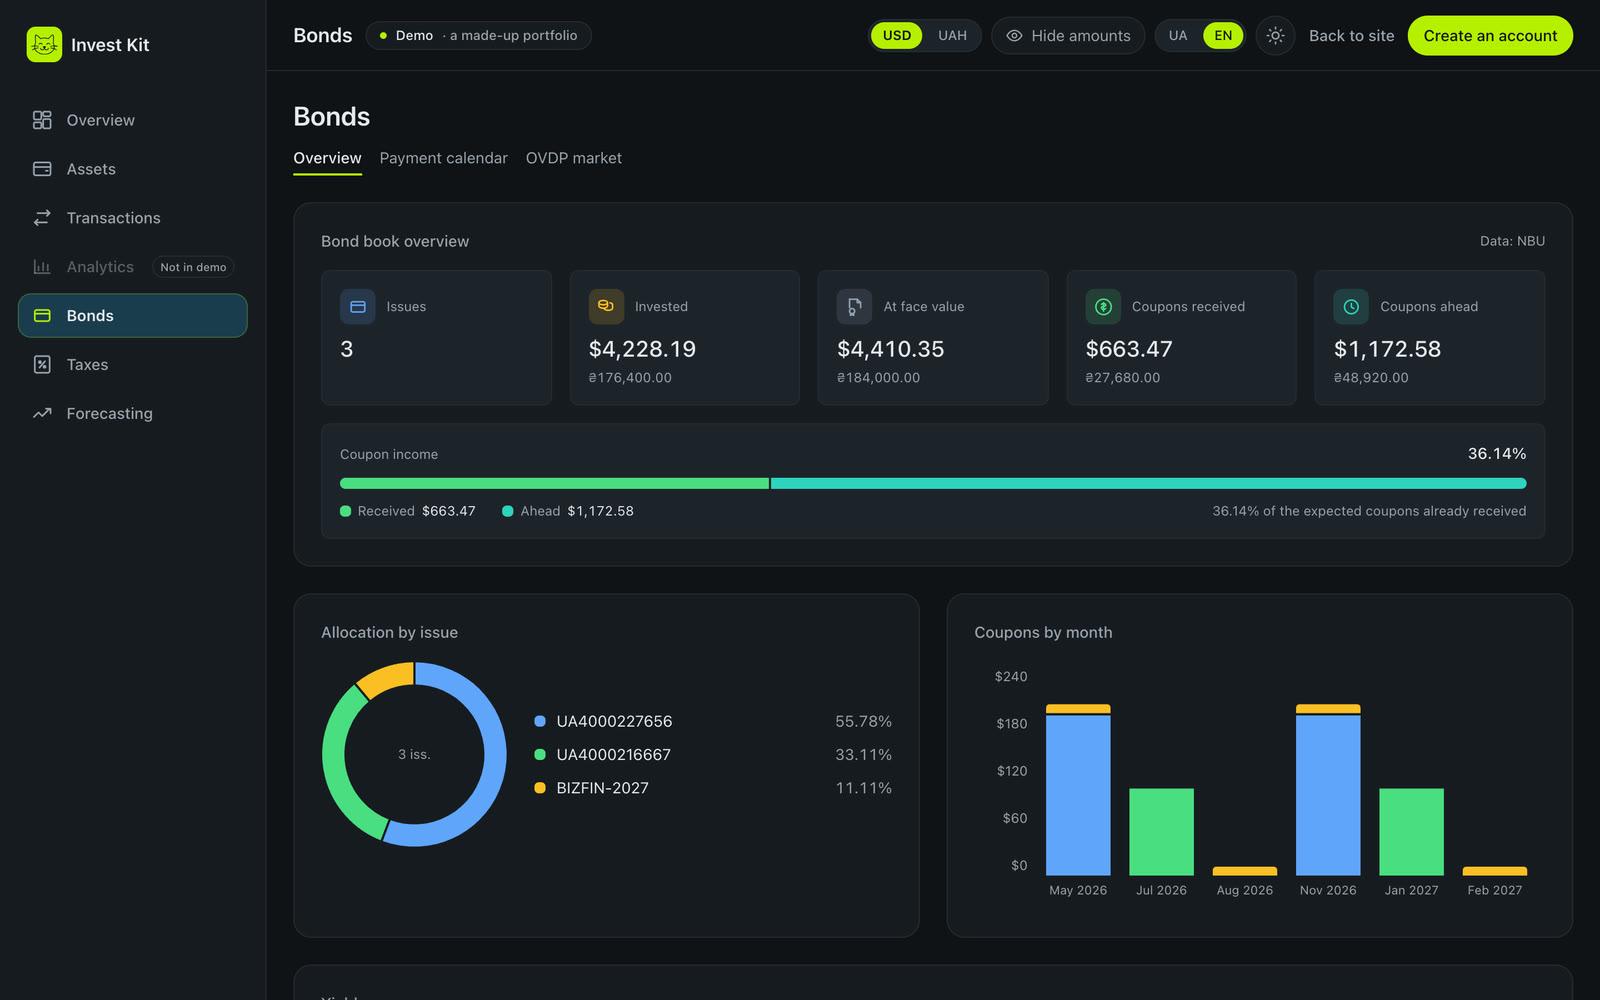
Task: Click the At face value icon
Action: coord(854,307)
